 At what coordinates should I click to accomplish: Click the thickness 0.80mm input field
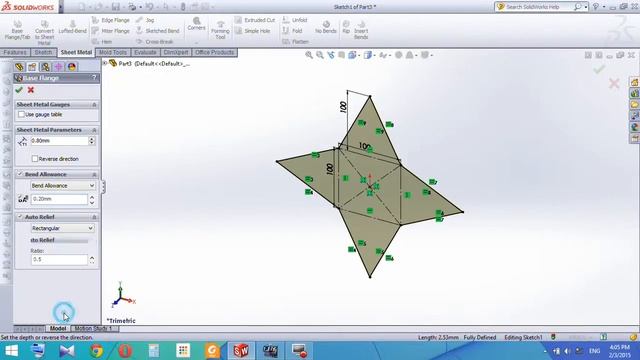tap(59, 141)
